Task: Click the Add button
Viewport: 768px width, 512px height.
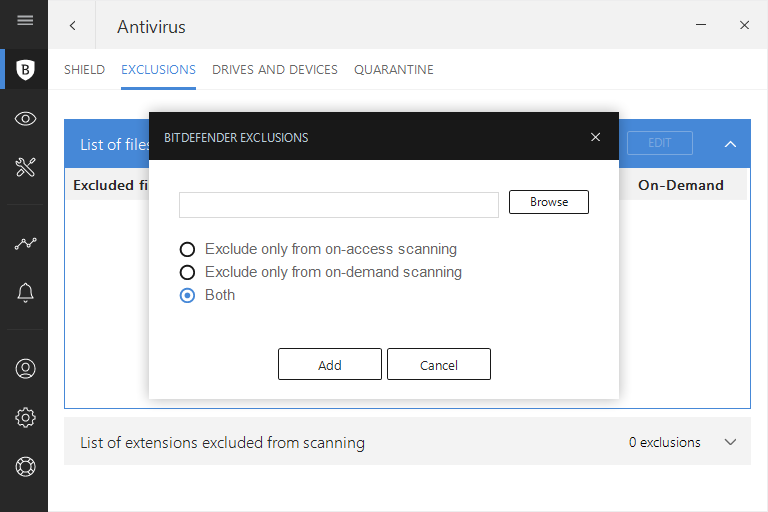Action: [330, 364]
